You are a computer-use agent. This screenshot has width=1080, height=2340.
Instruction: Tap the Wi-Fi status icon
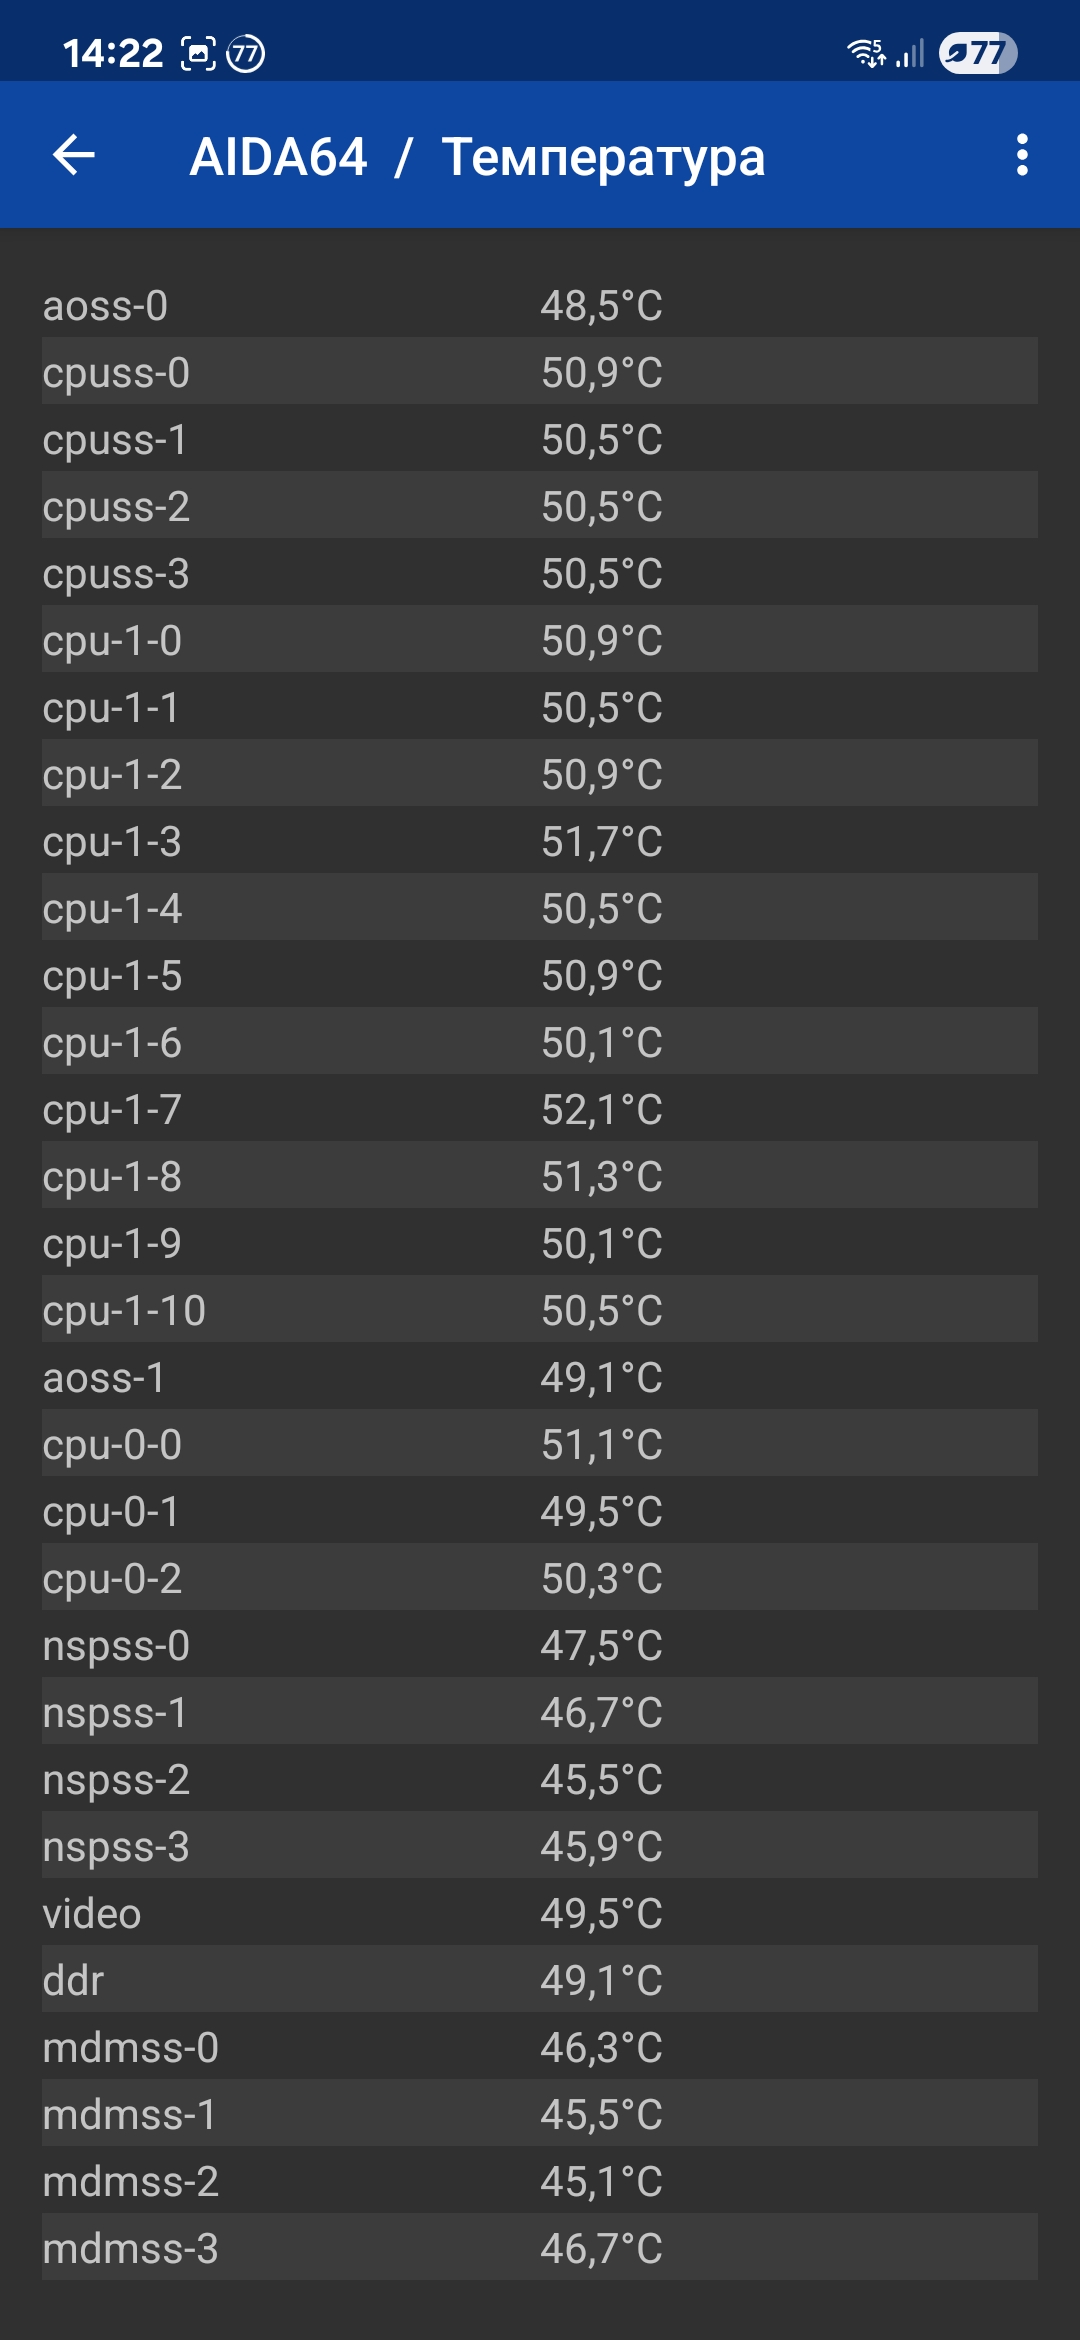pos(866,52)
